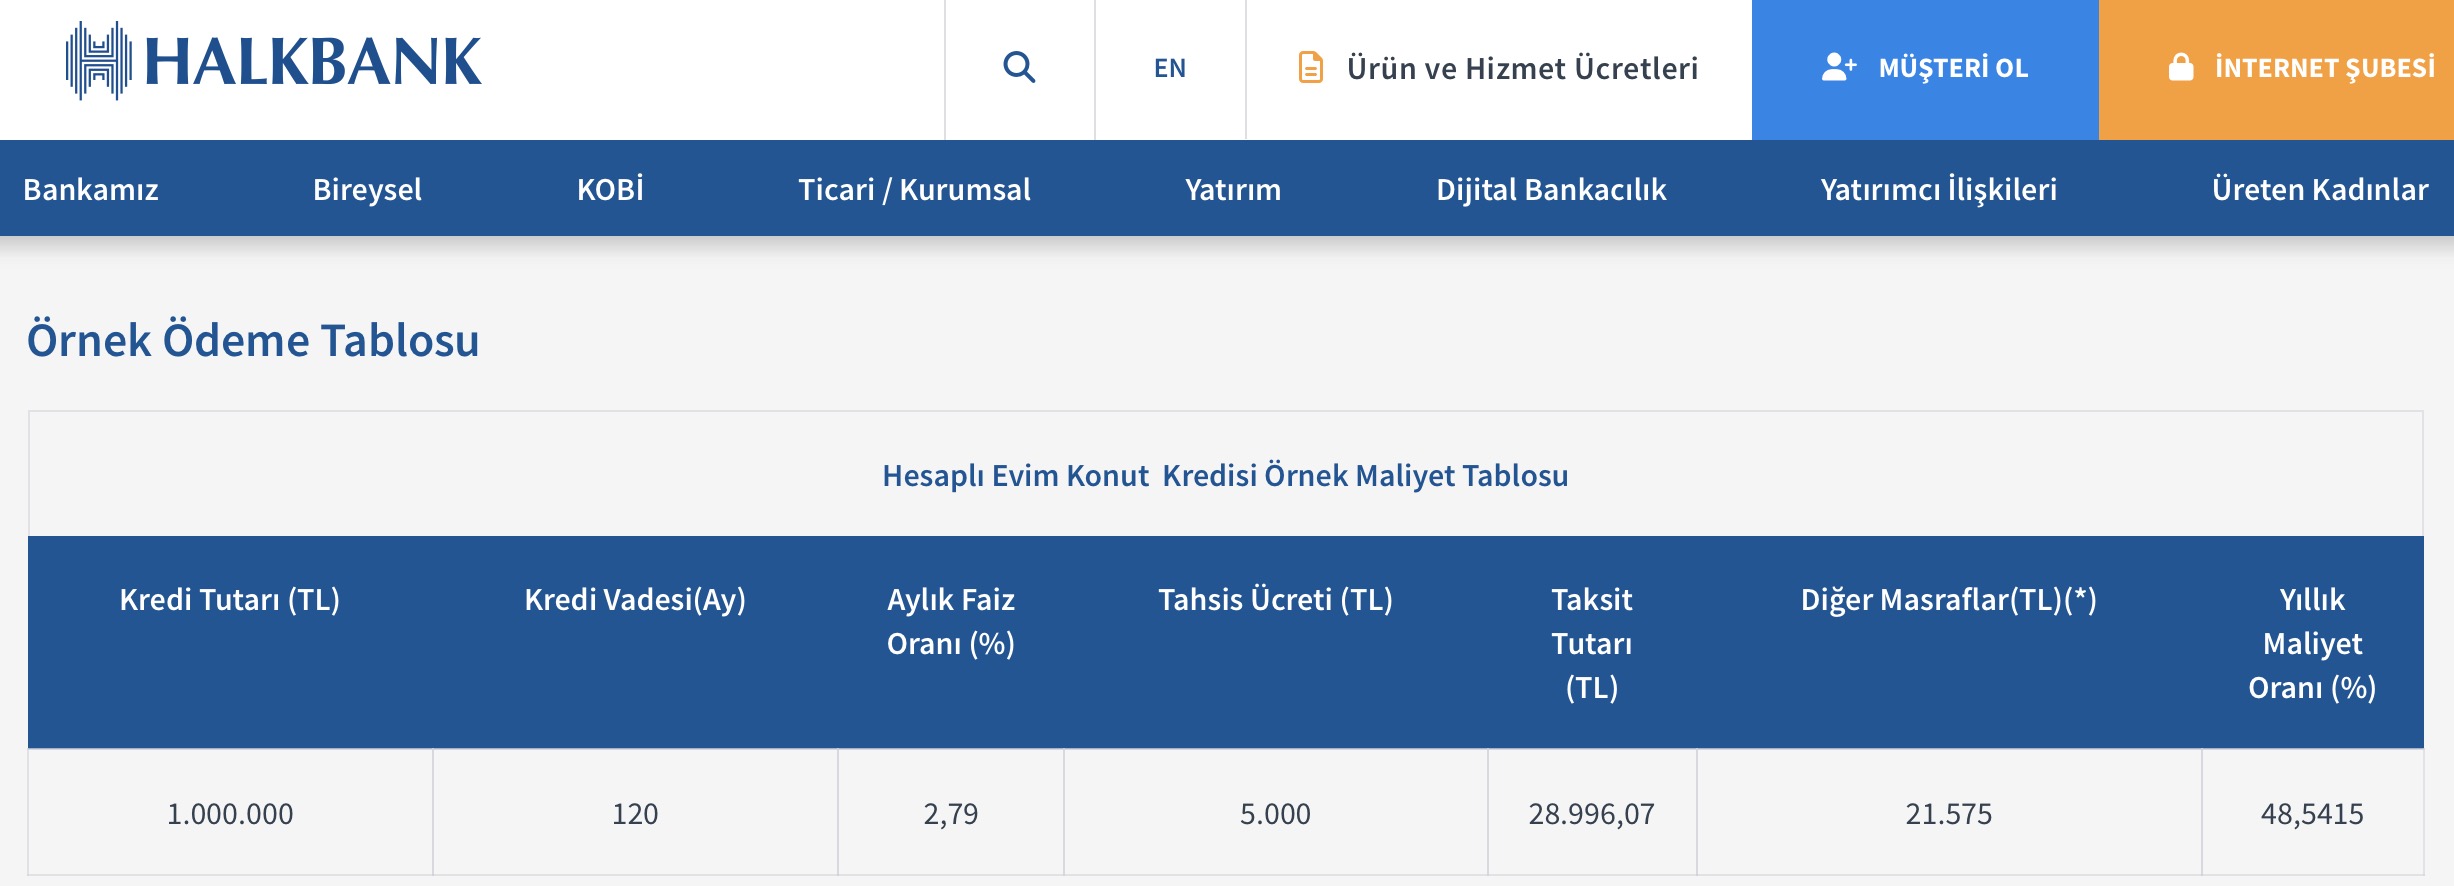
Task: Open the Ticari / Kurumsal menu
Action: pyautogui.click(x=914, y=189)
